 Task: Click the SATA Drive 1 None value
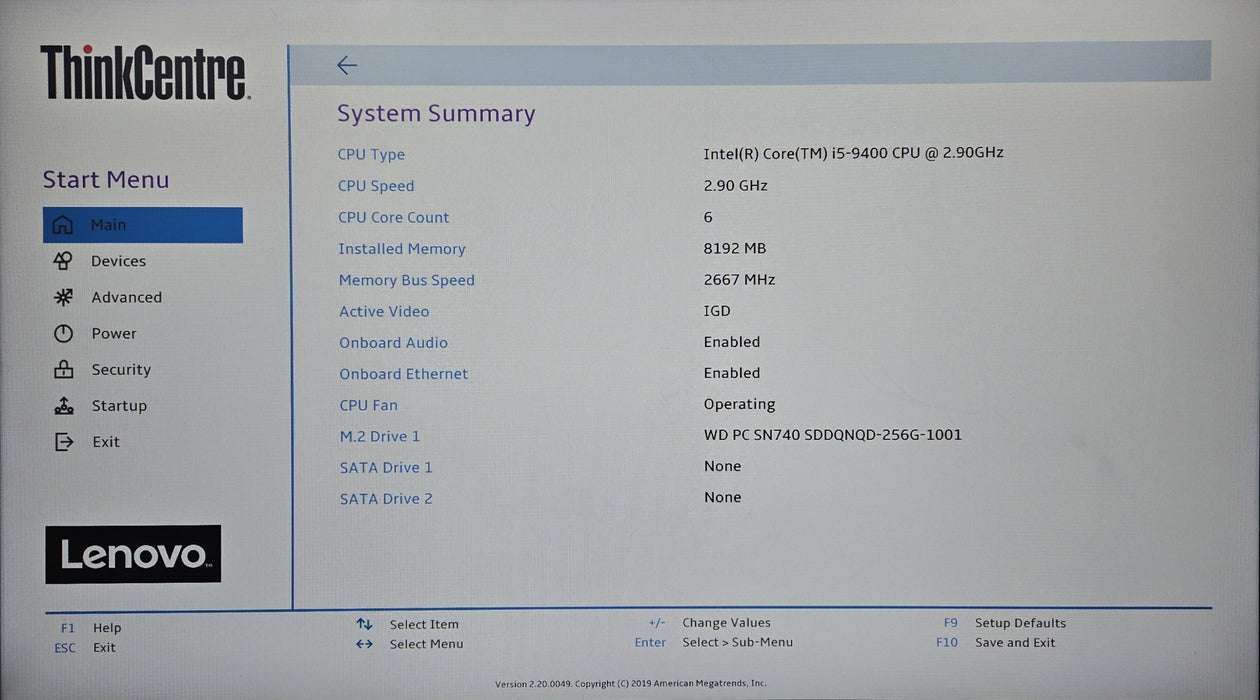point(722,466)
